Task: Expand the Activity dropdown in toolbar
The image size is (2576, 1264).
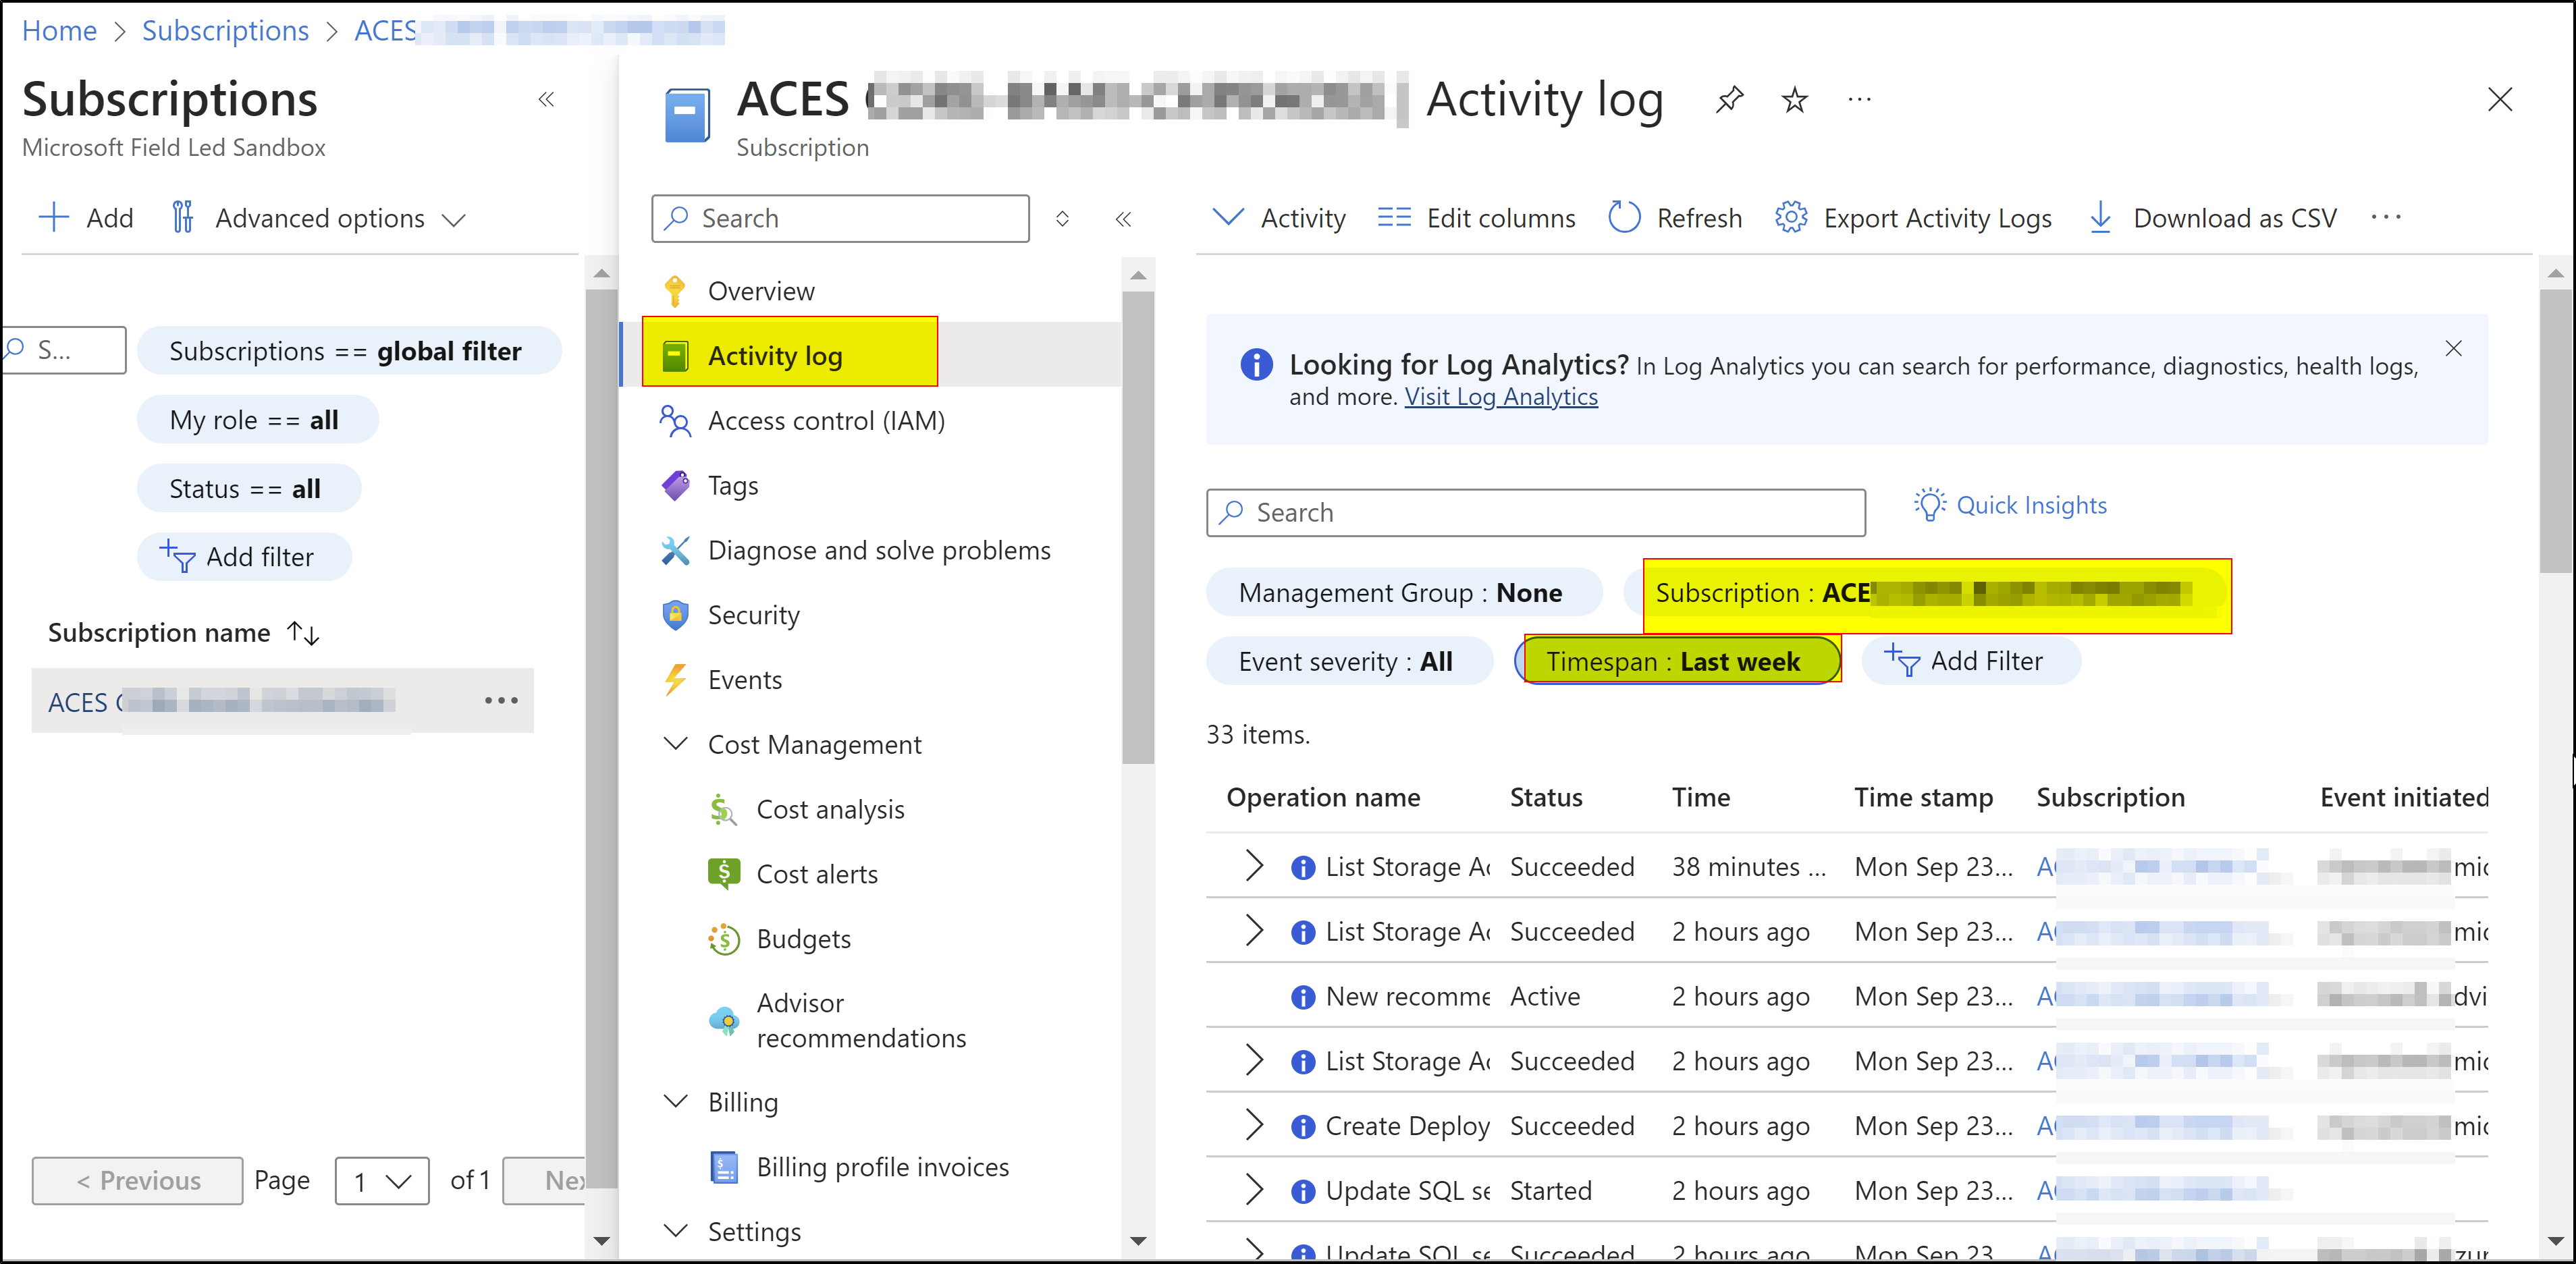Action: coord(1278,218)
